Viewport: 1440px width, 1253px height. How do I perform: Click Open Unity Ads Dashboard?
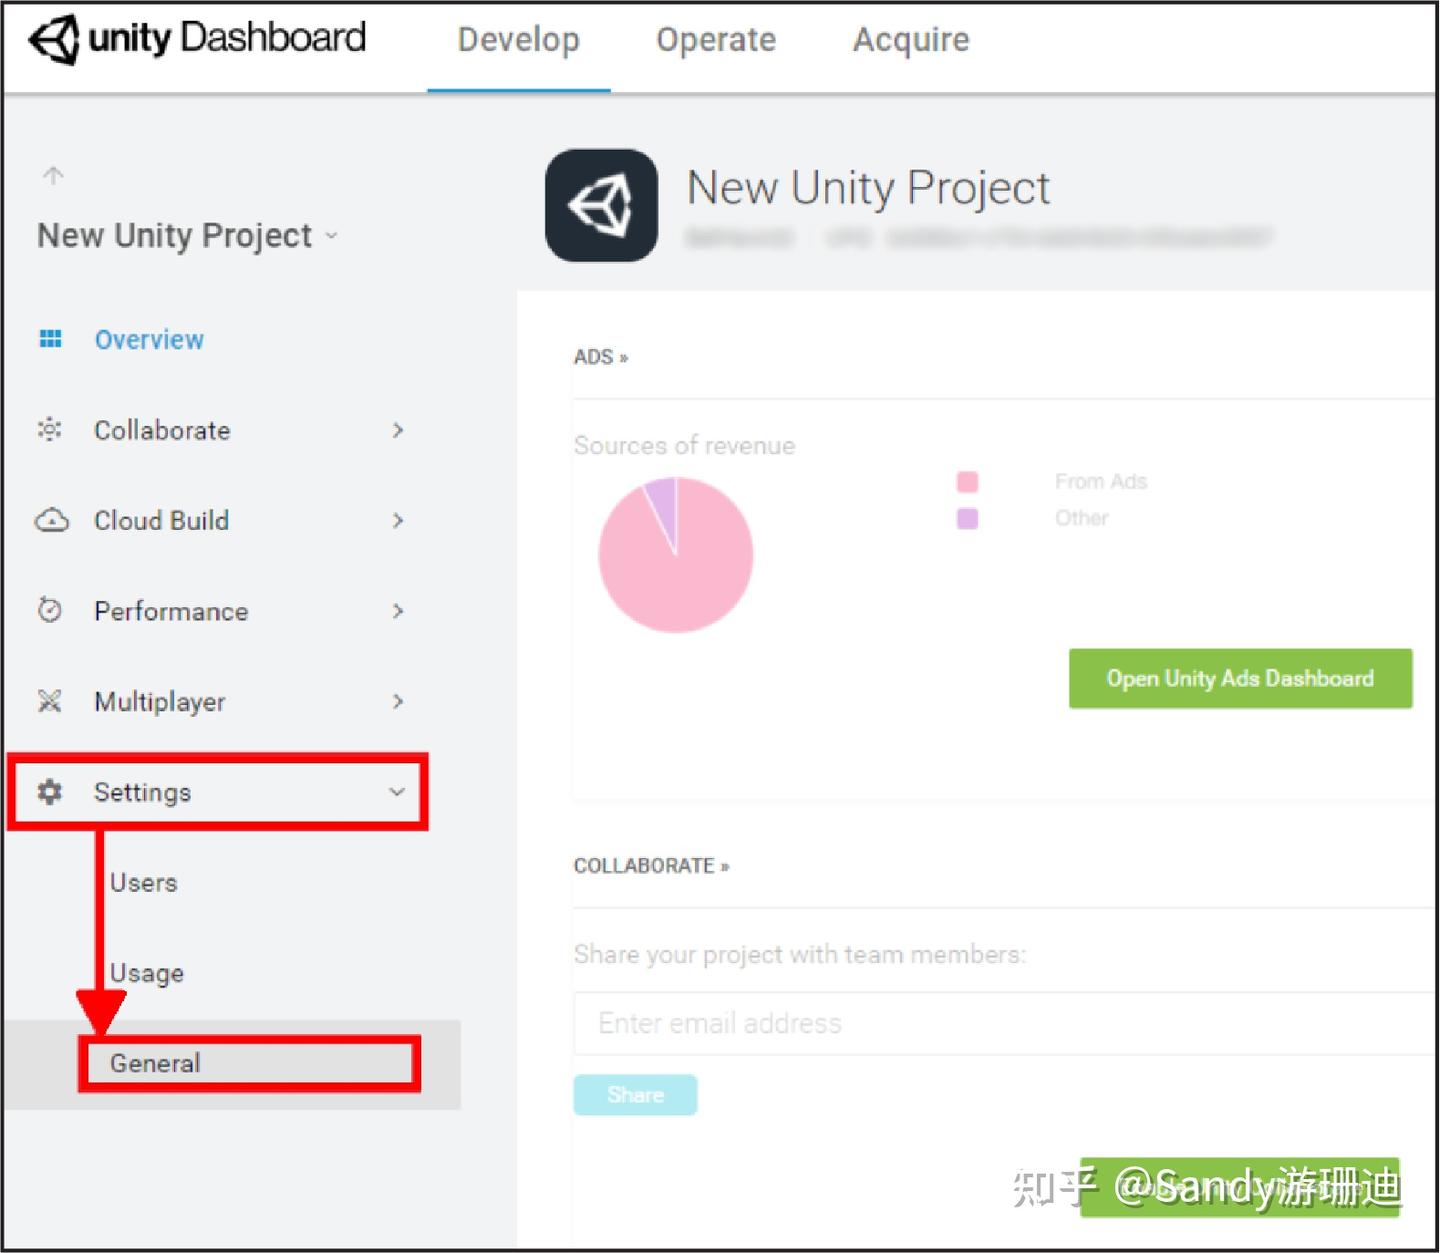[1240, 678]
